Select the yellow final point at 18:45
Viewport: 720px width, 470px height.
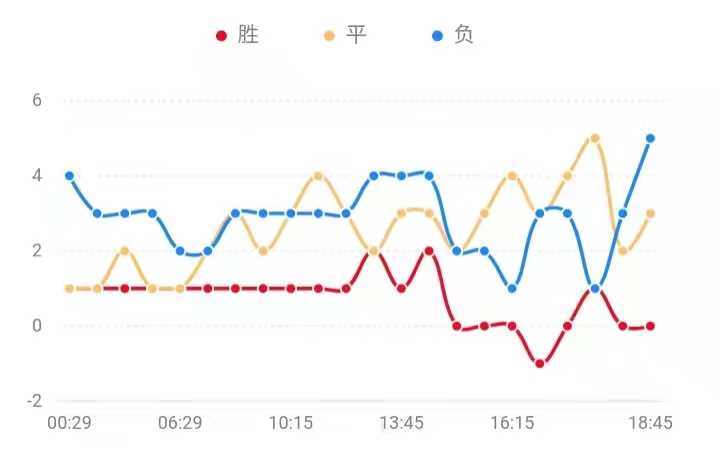tap(650, 213)
